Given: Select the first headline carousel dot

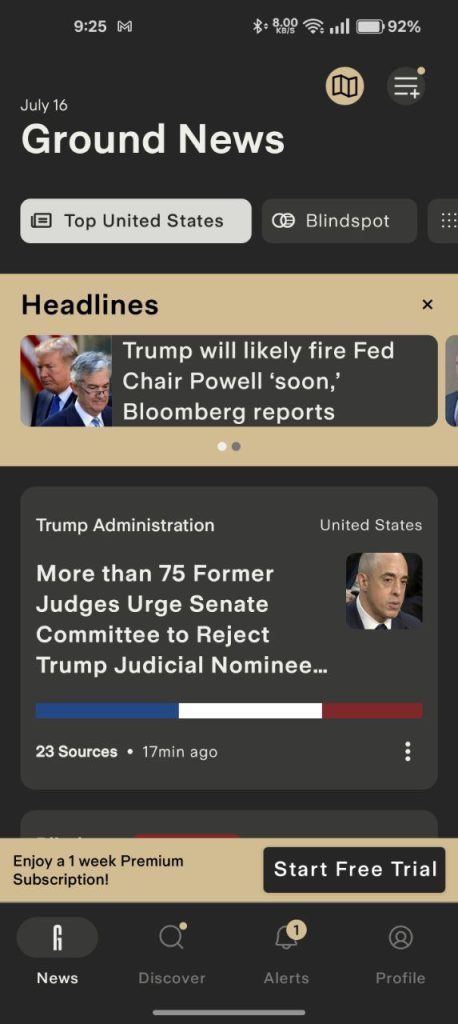Looking at the screenshot, I should pos(222,447).
